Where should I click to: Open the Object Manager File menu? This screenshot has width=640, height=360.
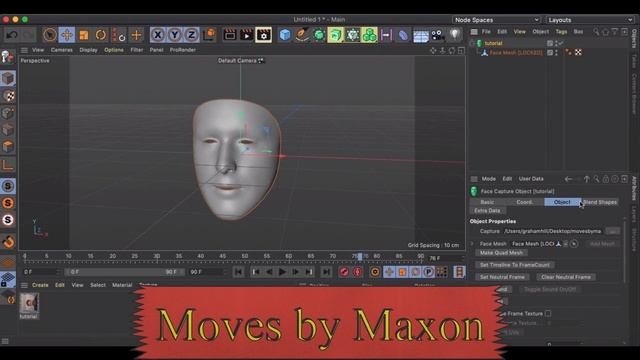486,31
